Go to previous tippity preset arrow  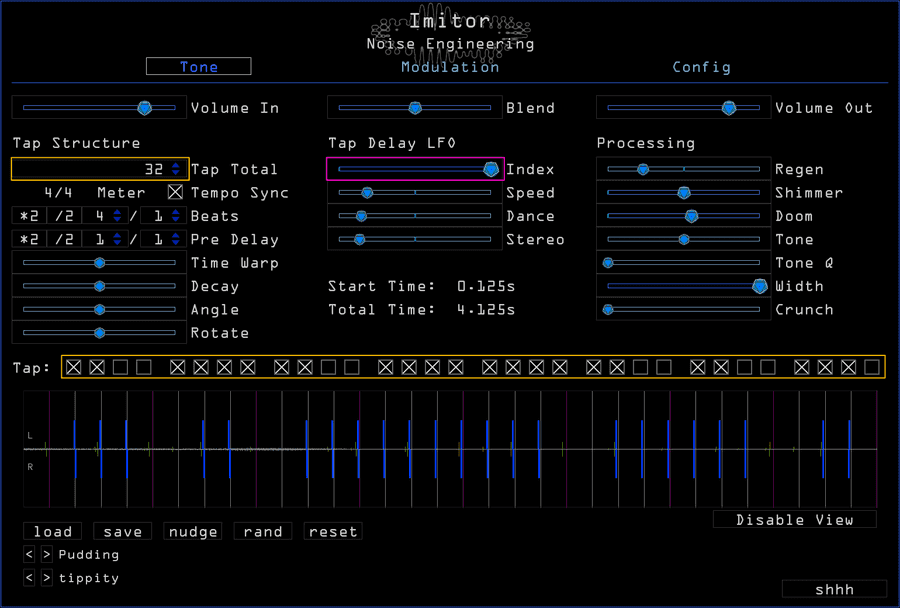(29, 578)
